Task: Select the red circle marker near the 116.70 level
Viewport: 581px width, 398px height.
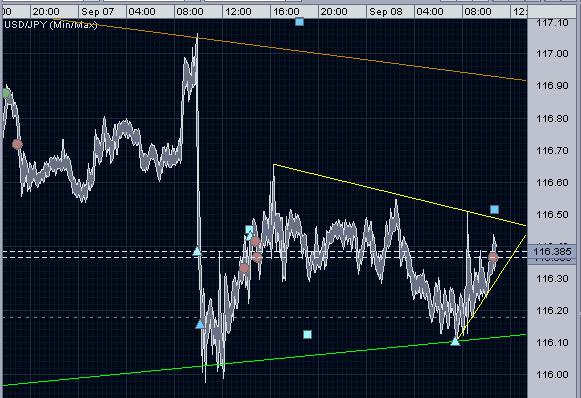Action: click(17, 144)
